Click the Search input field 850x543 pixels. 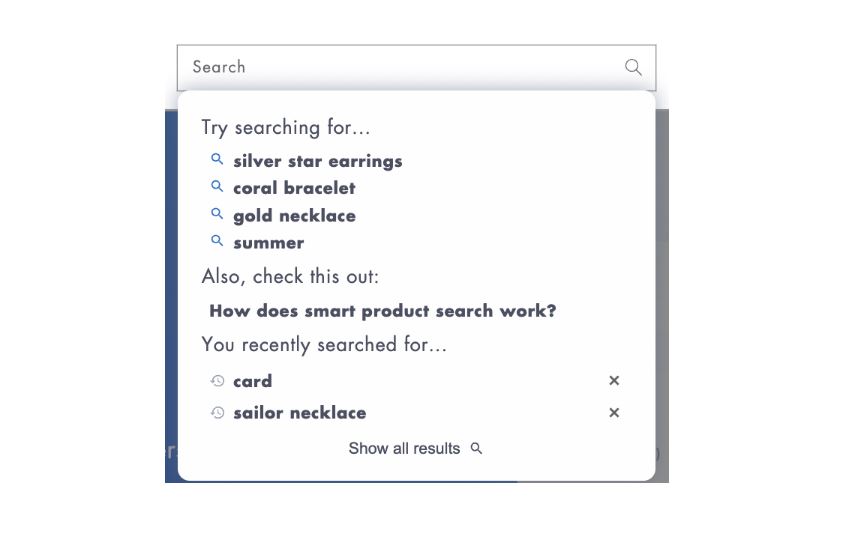tap(400, 67)
